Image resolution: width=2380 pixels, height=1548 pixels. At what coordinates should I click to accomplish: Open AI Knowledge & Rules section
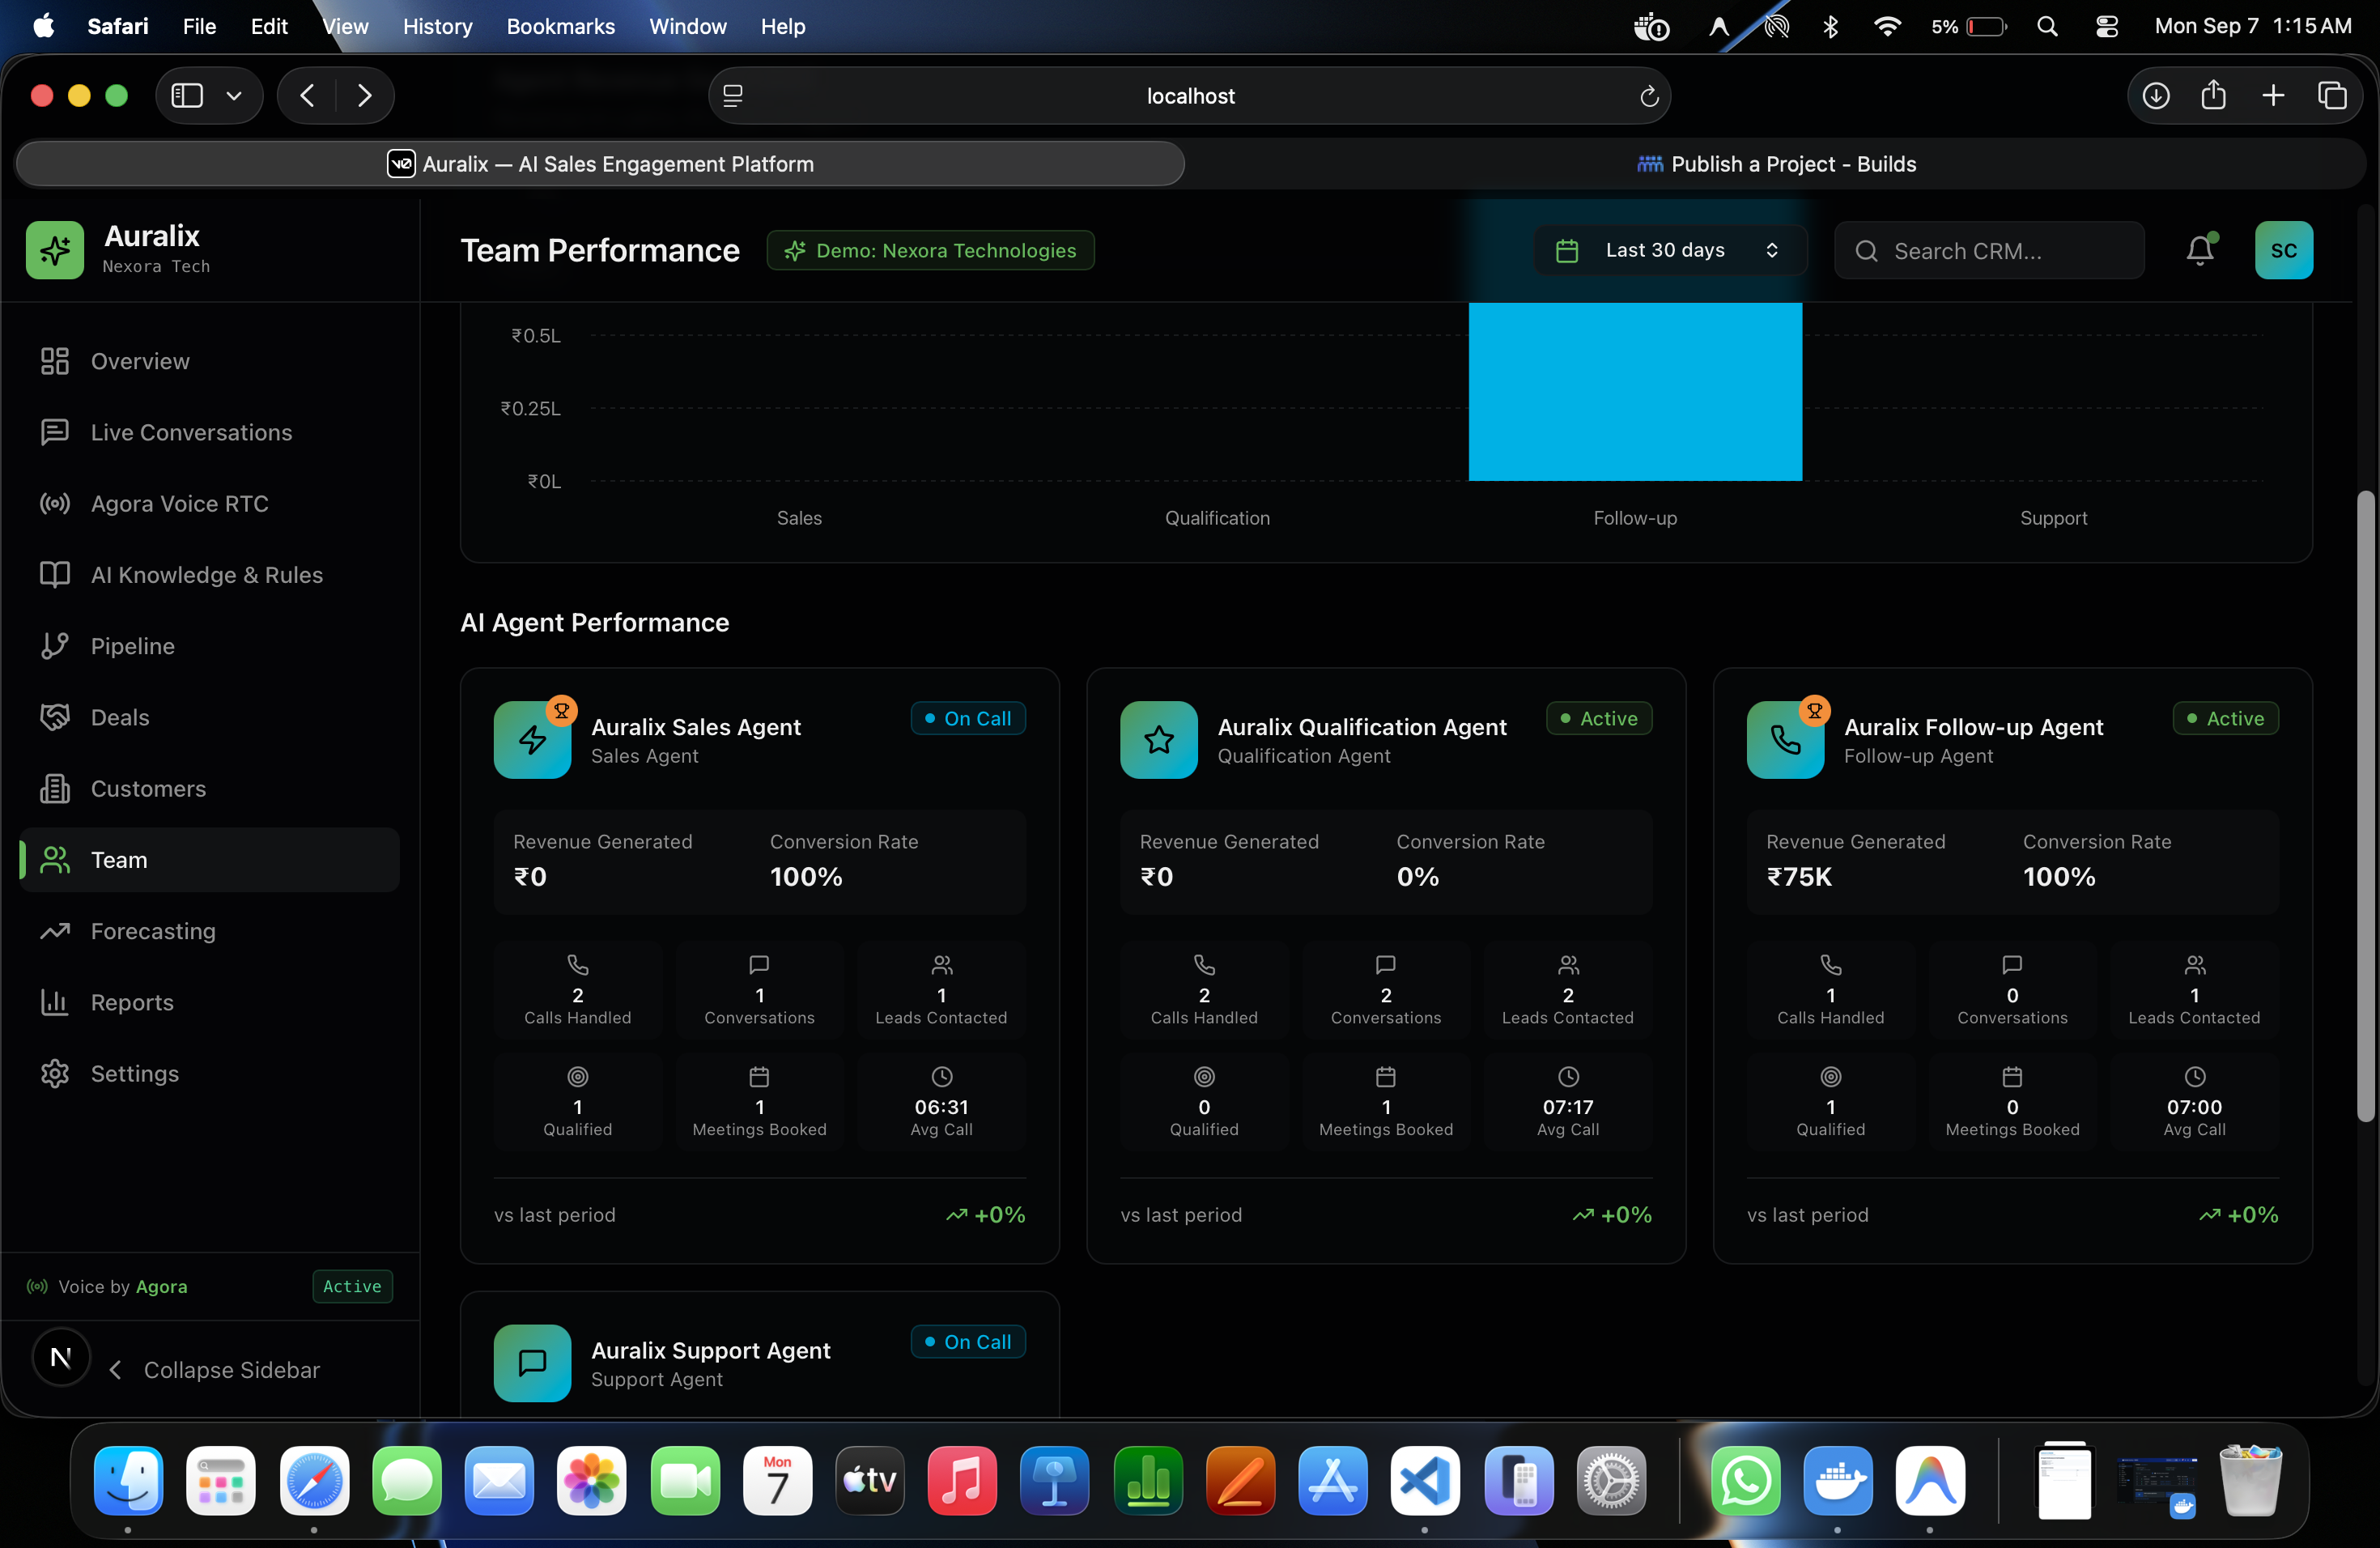click(209, 575)
